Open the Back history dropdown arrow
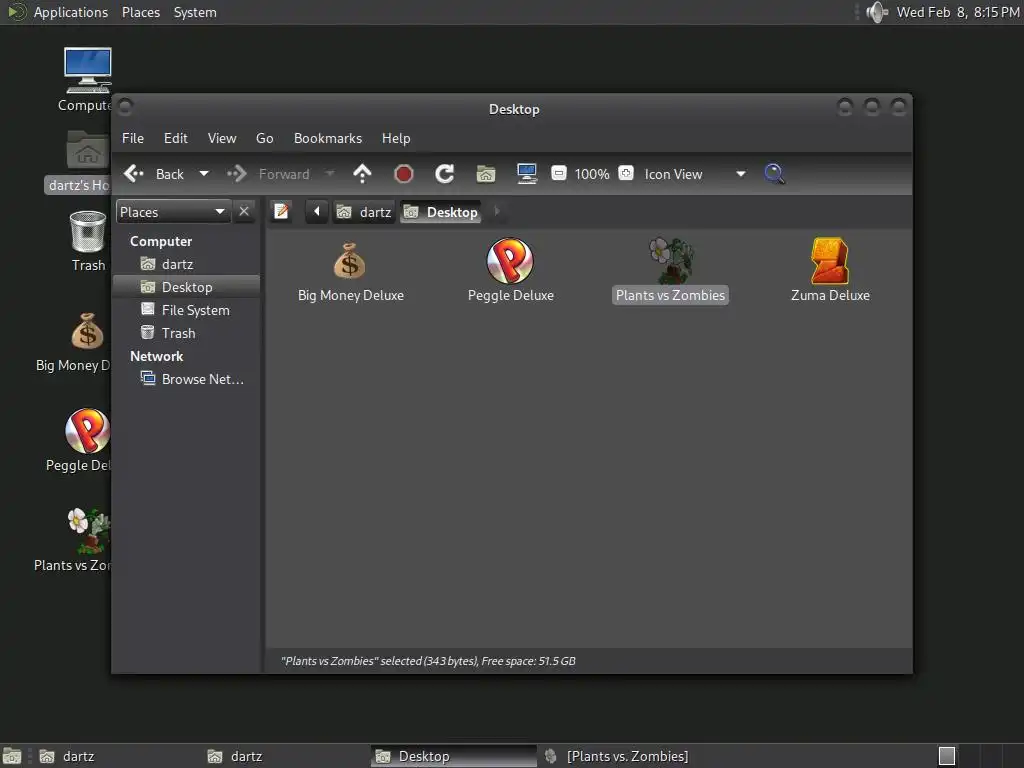Image resolution: width=1024 pixels, height=768 pixels. (x=204, y=174)
